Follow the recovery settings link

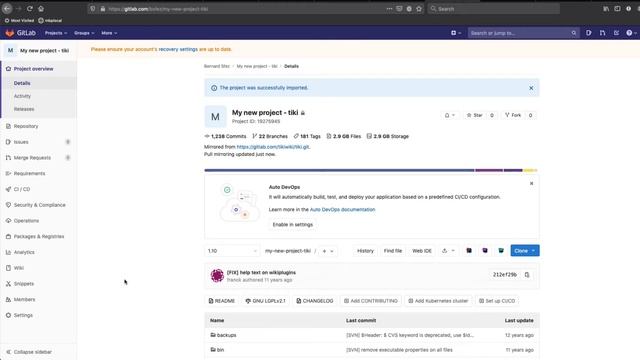[178, 49]
